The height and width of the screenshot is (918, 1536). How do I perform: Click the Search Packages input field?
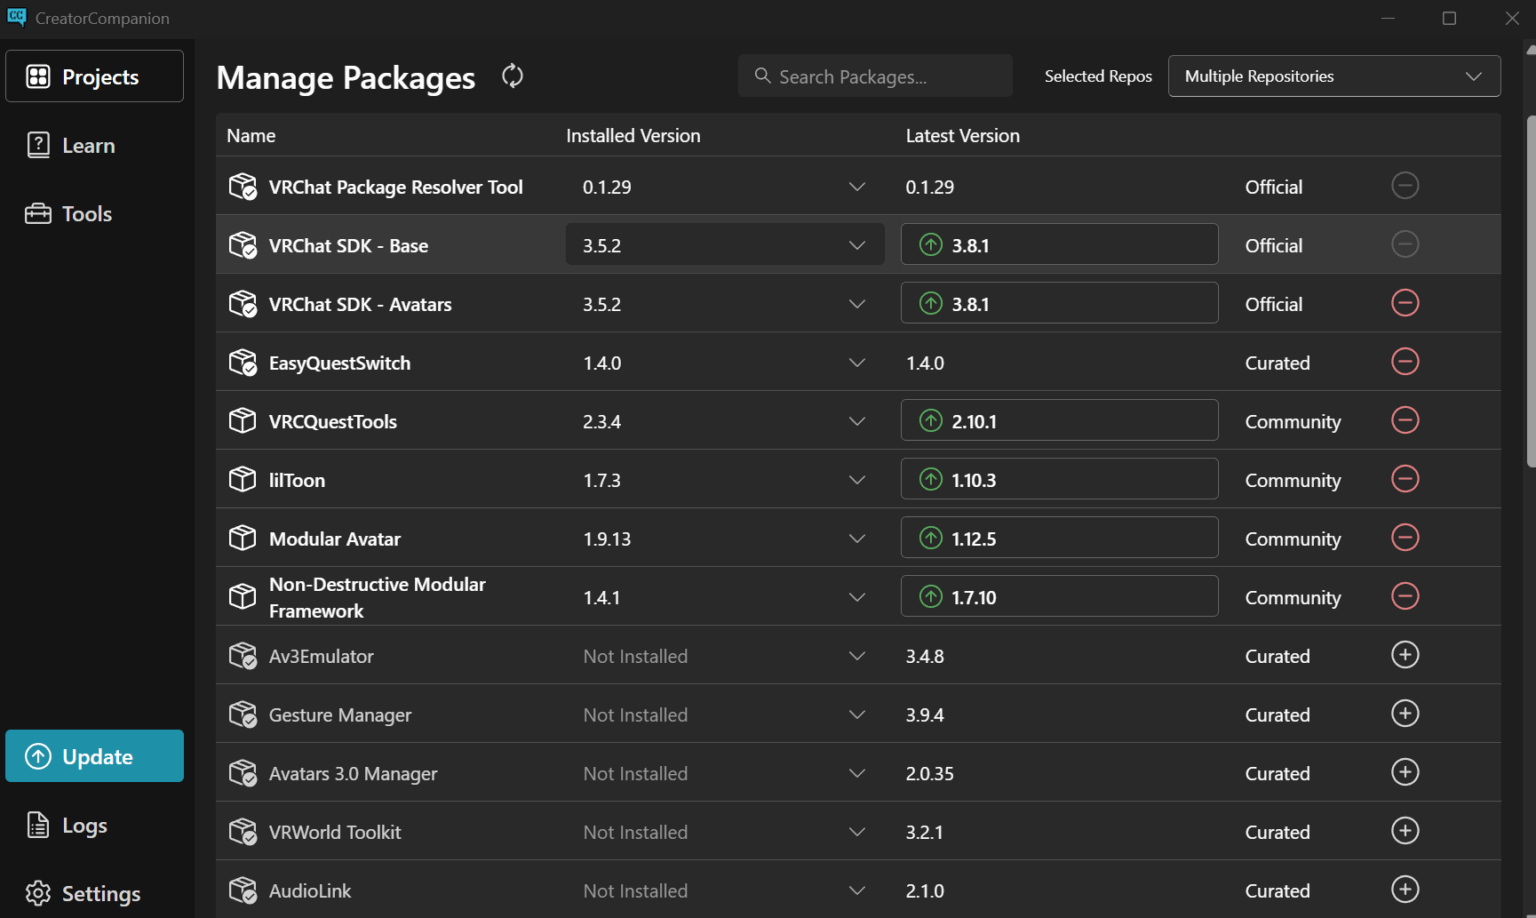(x=876, y=76)
